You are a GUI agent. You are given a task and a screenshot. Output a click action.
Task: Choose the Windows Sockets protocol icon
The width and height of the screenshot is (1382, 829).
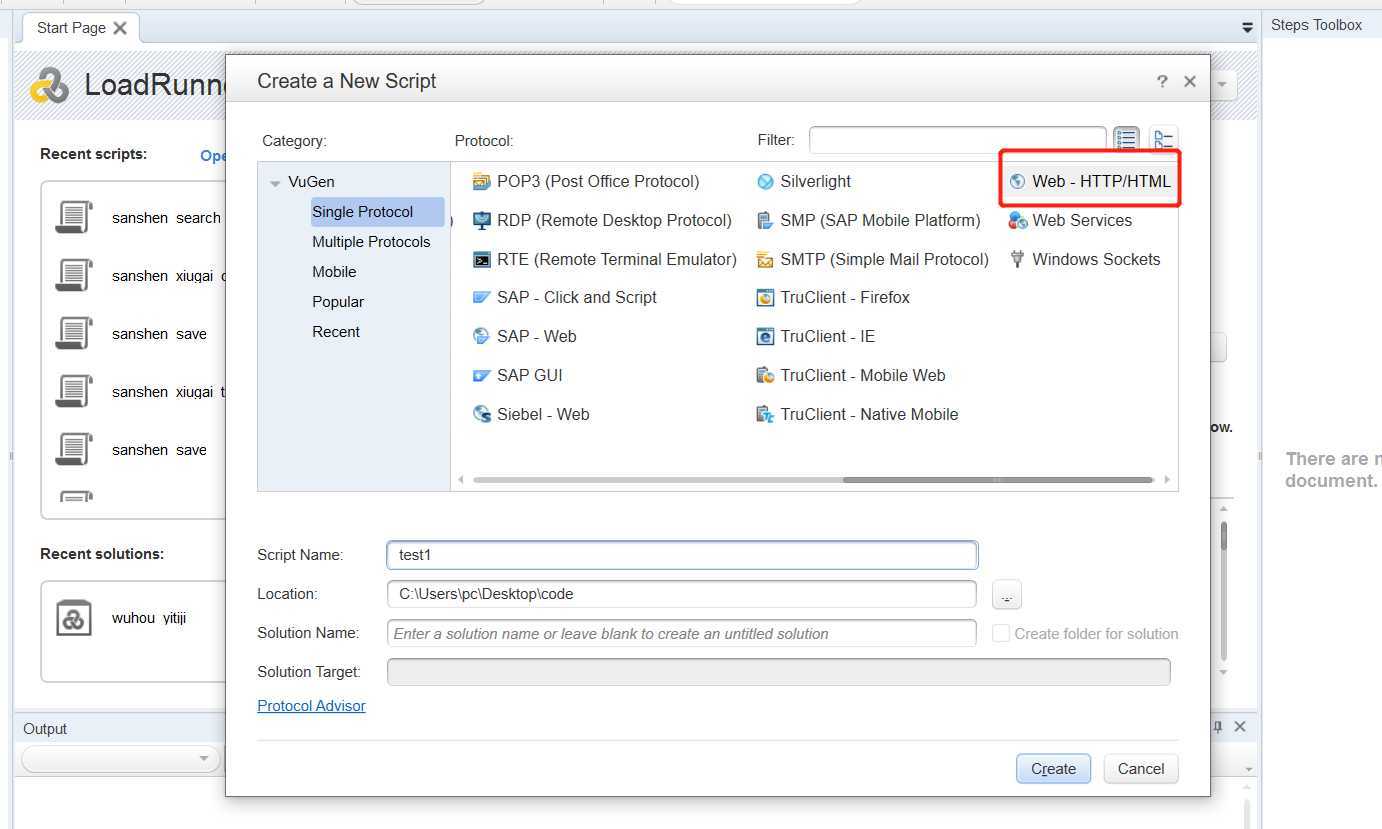pos(1018,259)
